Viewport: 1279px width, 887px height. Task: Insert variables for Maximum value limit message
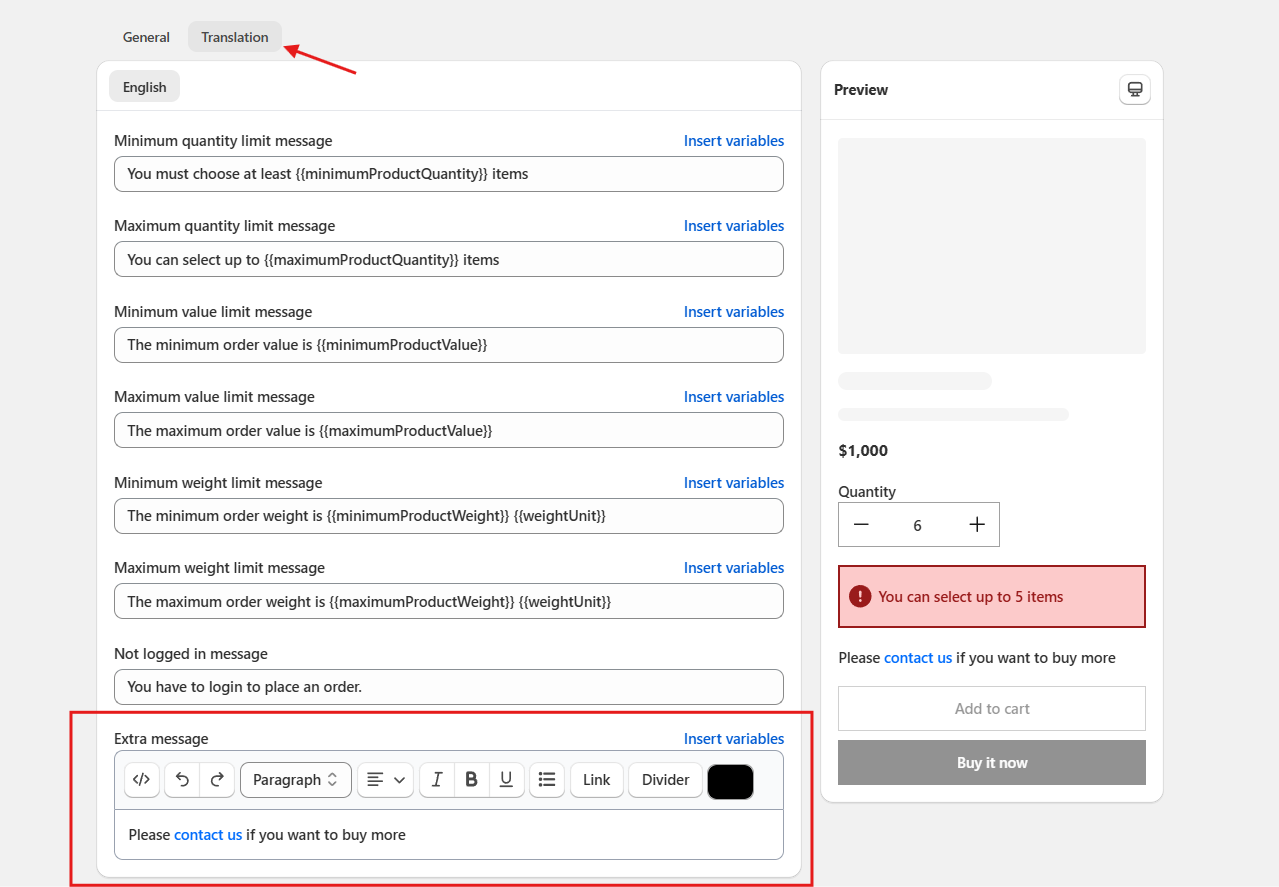(733, 397)
